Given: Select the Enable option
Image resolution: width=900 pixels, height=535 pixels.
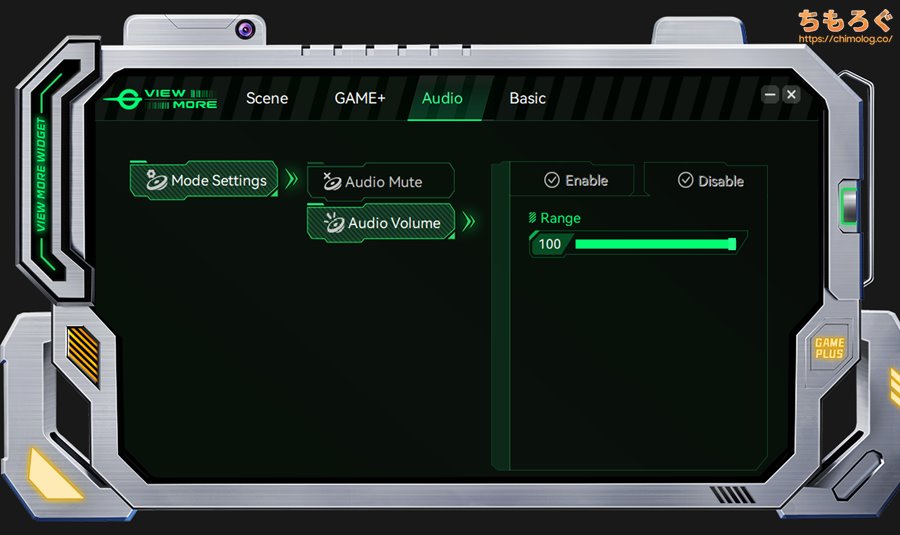Looking at the screenshot, I should [575, 180].
